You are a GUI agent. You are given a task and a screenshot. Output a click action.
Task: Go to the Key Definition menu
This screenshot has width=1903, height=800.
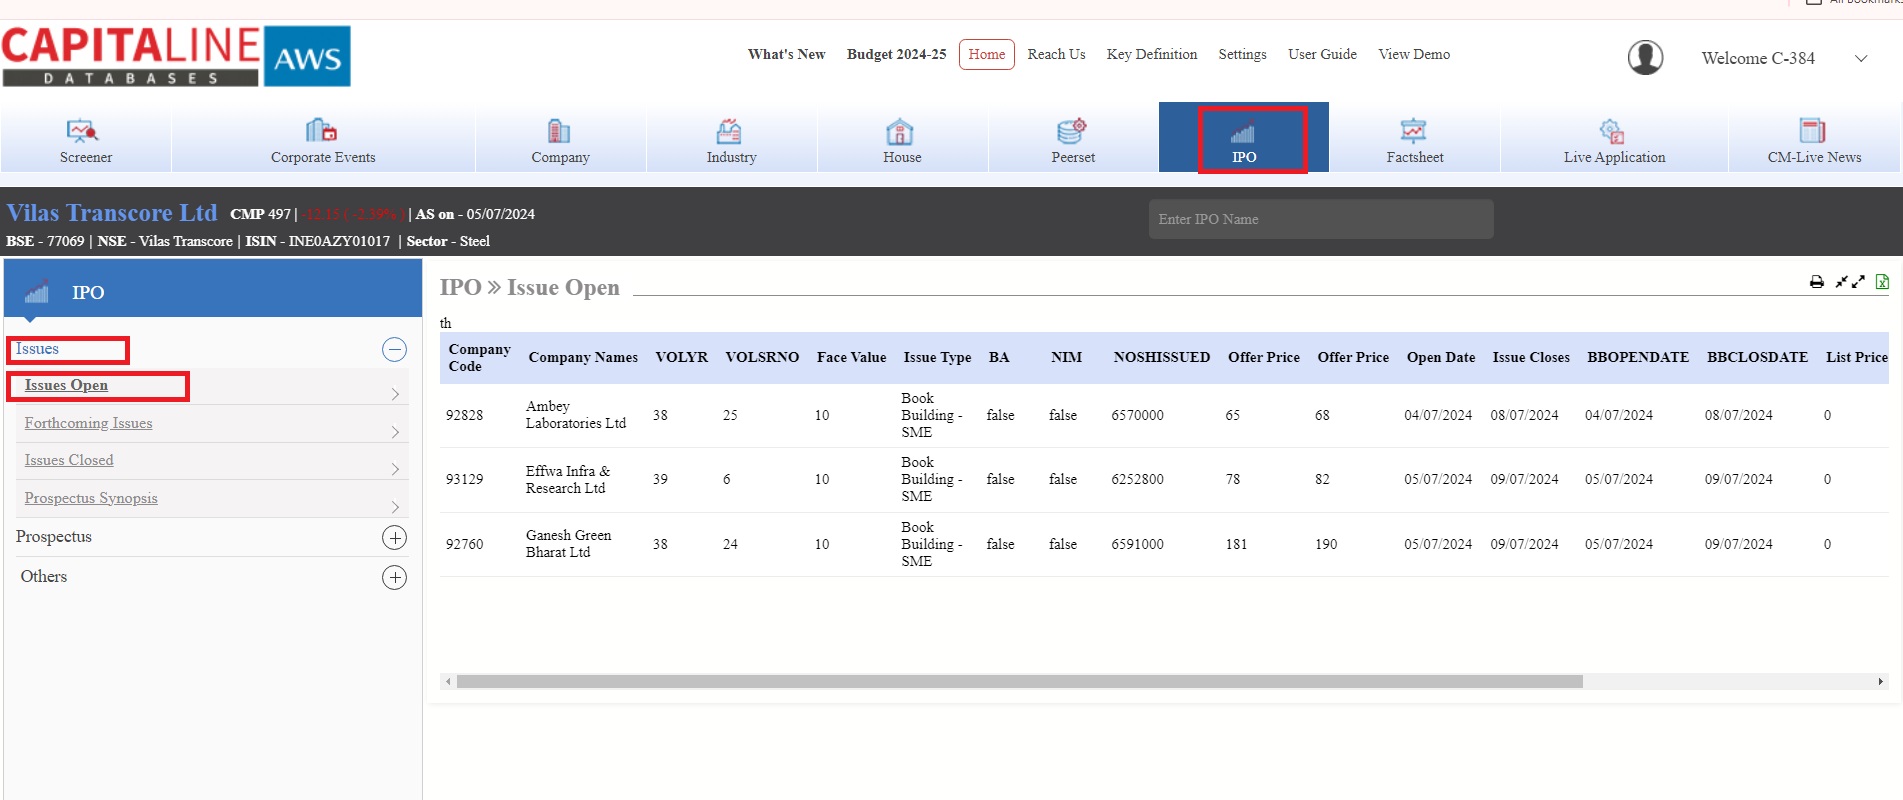(x=1151, y=54)
